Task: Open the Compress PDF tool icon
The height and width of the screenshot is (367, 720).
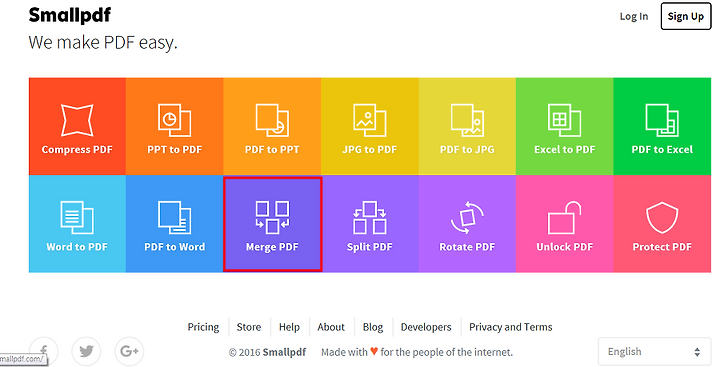Action: [x=77, y=119]
